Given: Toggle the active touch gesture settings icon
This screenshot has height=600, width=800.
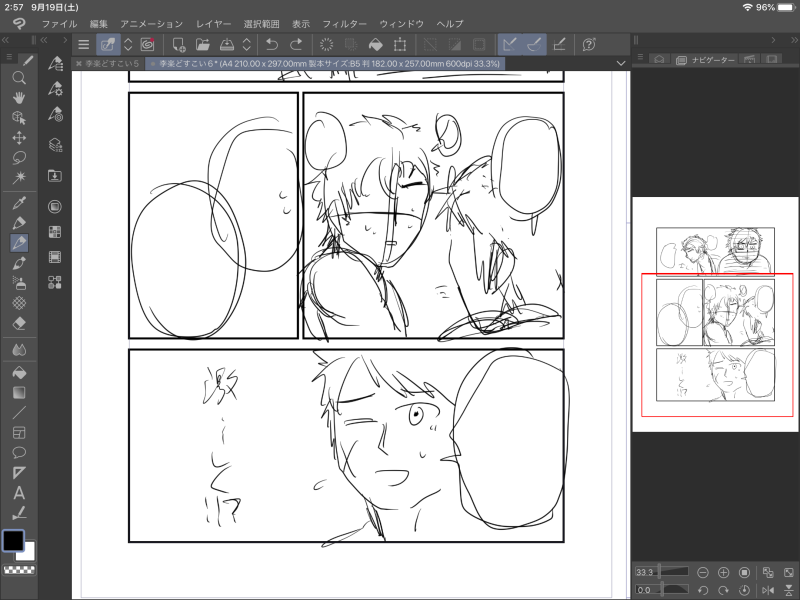Looking at the screenshot, I should coord(108,45).
